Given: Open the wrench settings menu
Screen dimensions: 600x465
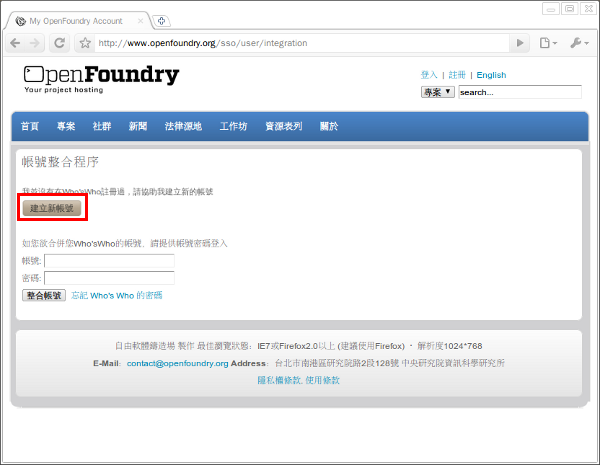Looking at the screenshot, I should [x=579, y=43].
